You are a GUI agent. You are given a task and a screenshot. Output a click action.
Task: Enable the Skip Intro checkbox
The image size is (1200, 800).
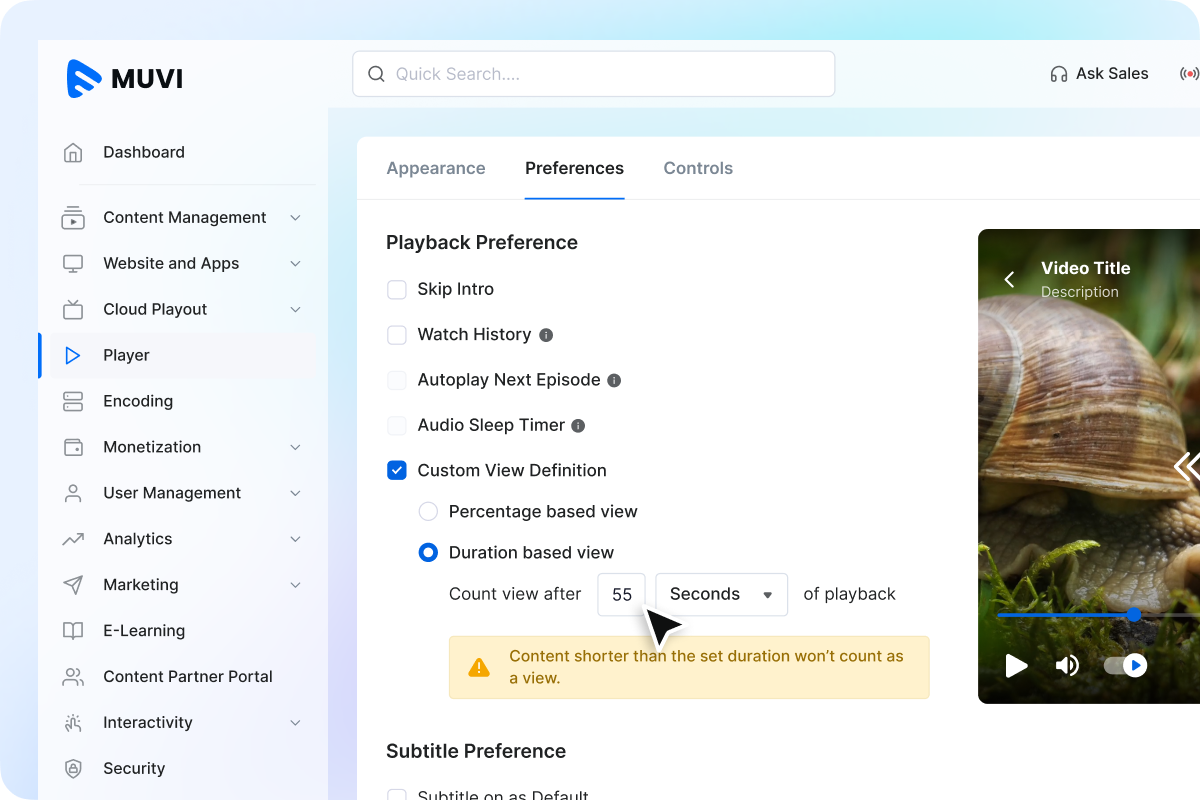click(397, 289)
